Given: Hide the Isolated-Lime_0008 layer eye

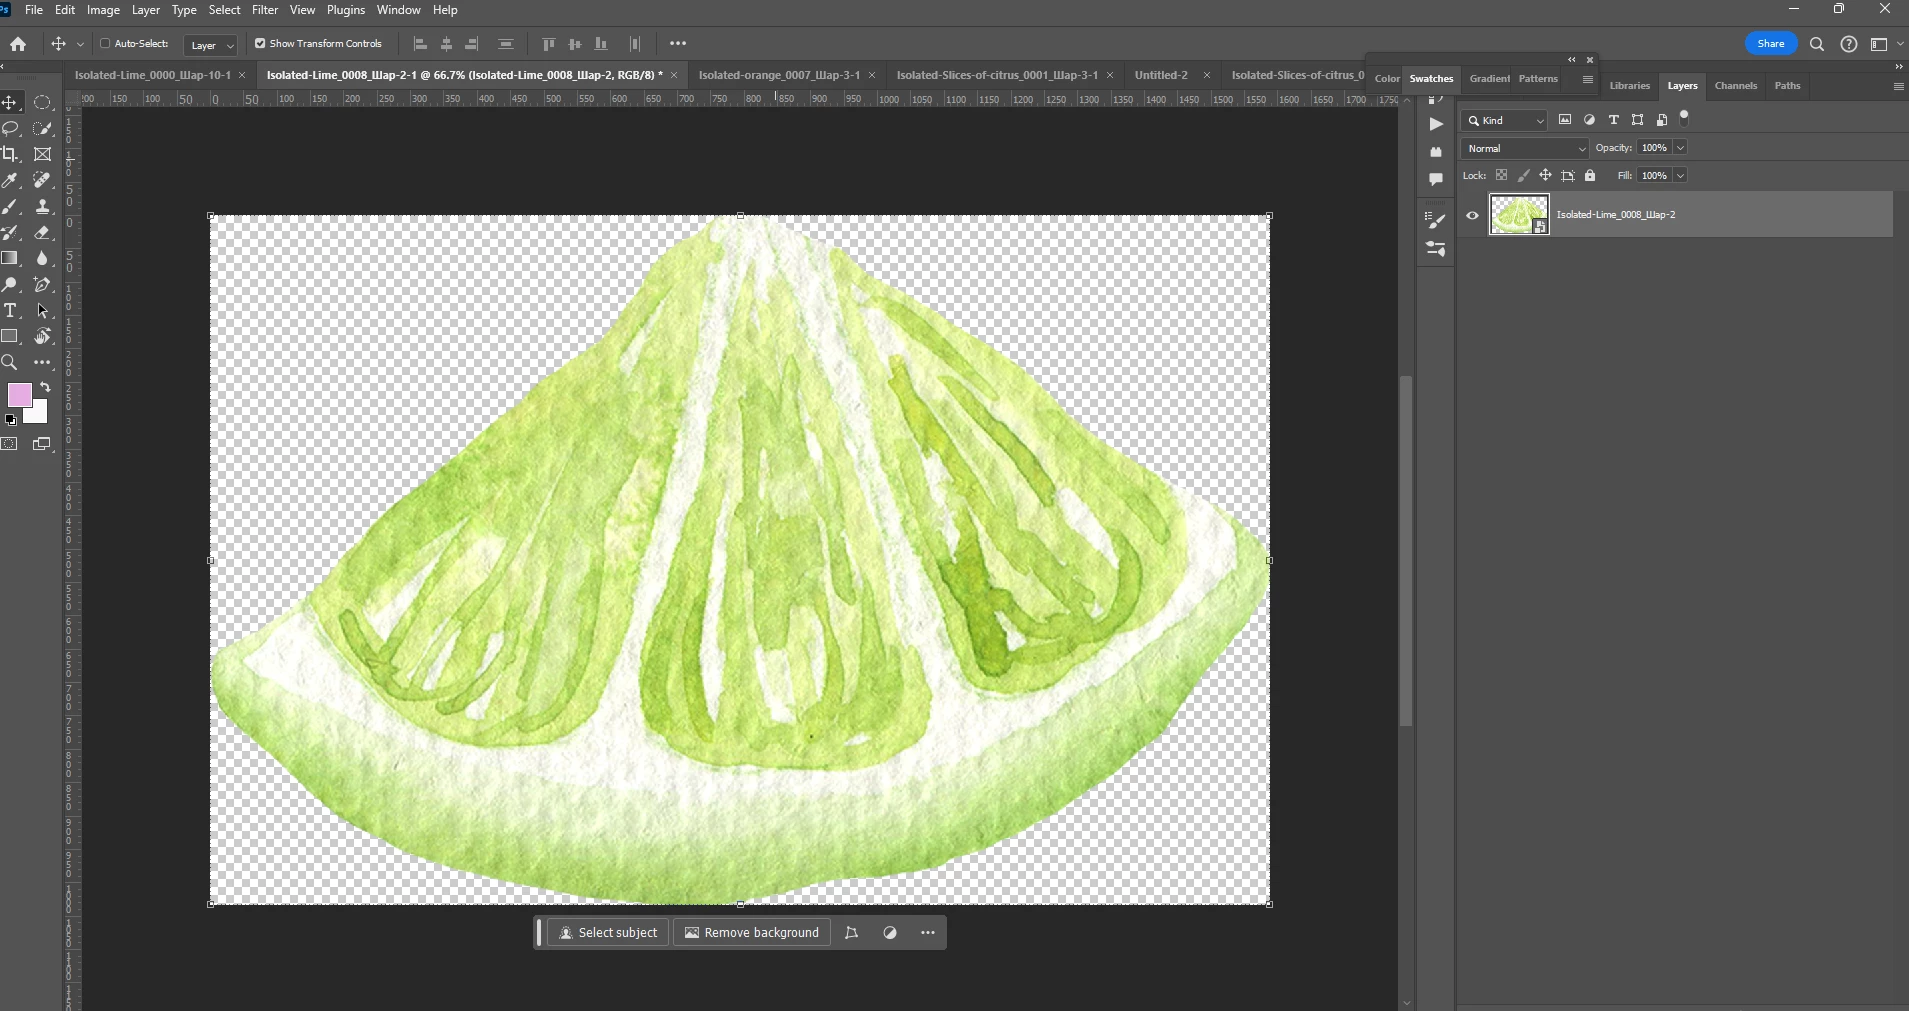Looking at the screenshot, I should (x=1472, y=215).
